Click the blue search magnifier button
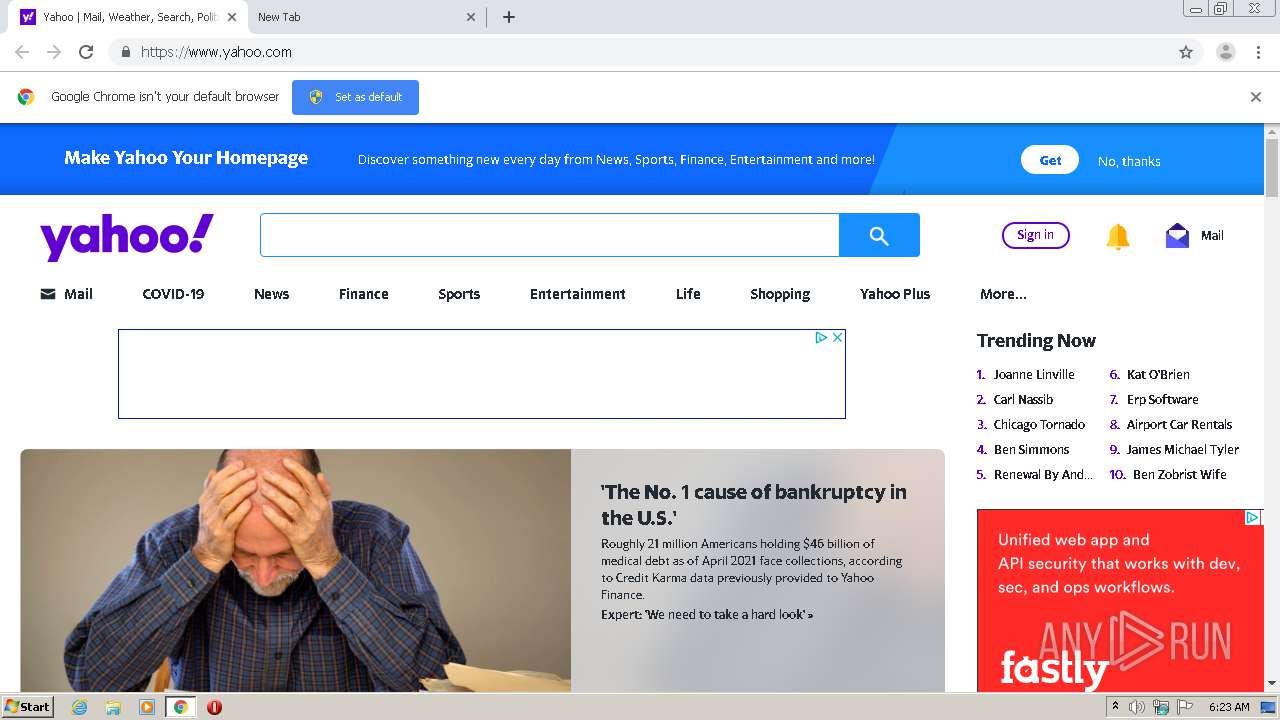Viewport: 1280px width, 720px height. [x=879, y=235]
